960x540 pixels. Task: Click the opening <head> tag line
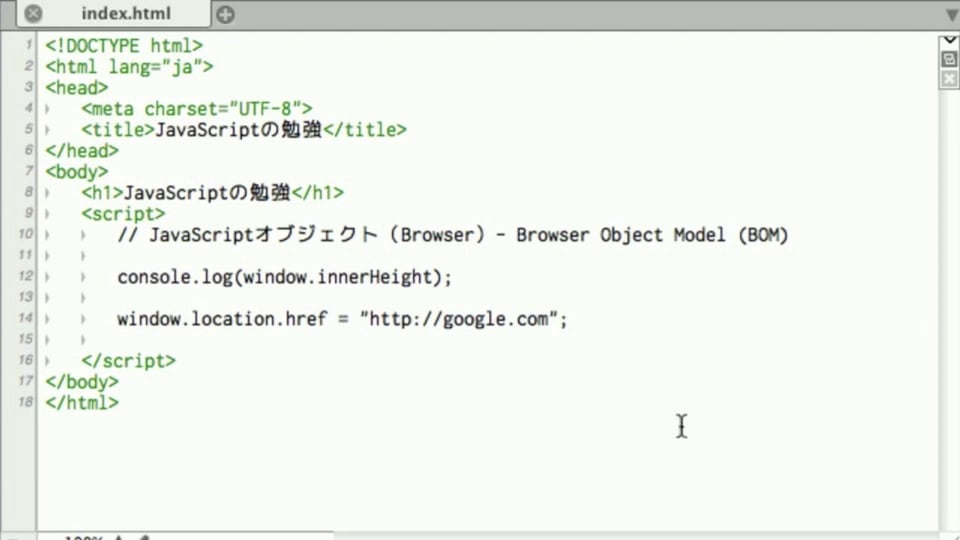[x=77, y=88]
